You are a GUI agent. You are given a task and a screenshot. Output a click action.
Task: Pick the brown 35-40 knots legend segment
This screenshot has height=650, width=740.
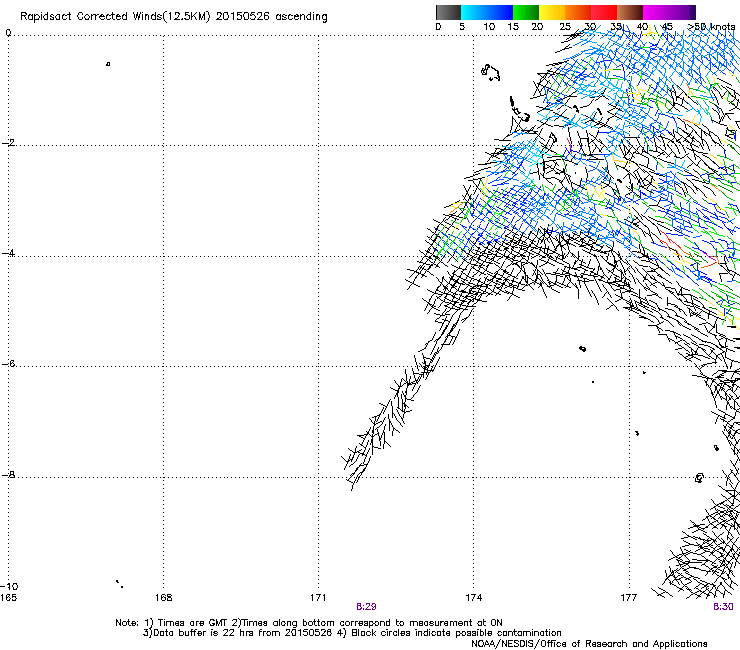630,12
